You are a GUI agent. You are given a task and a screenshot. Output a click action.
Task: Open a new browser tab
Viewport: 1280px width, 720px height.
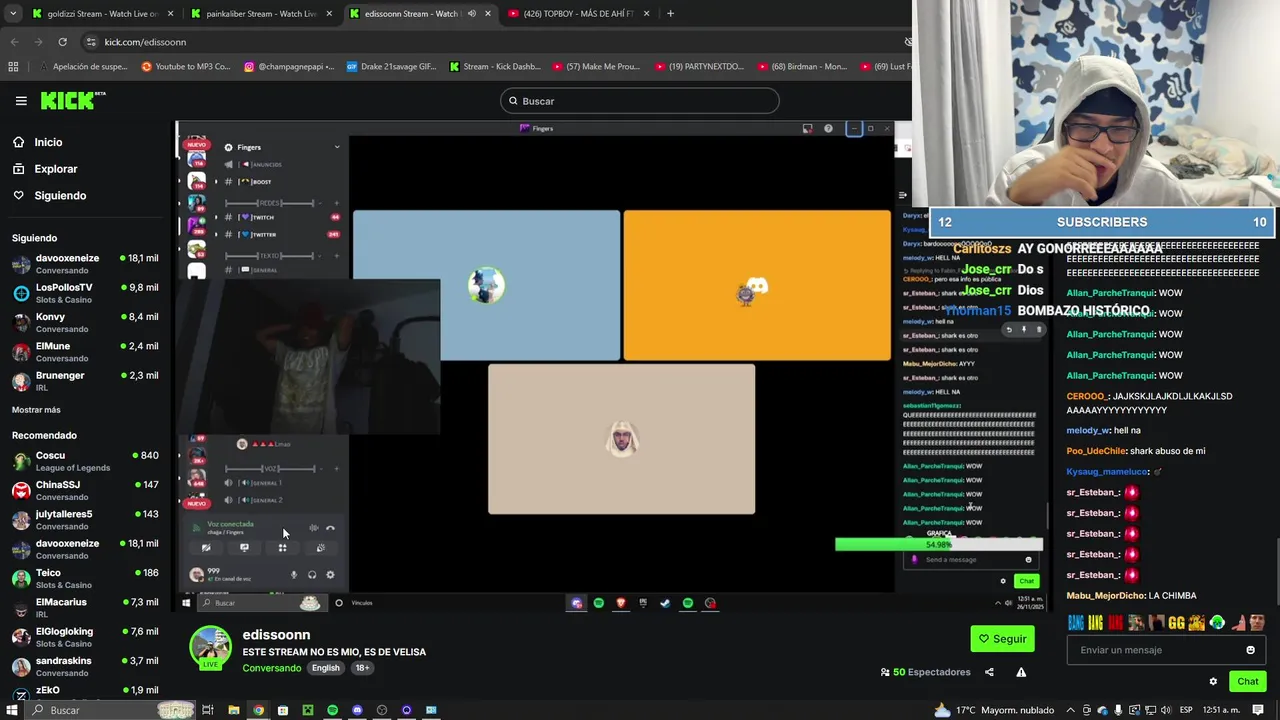tap(670, 14)
